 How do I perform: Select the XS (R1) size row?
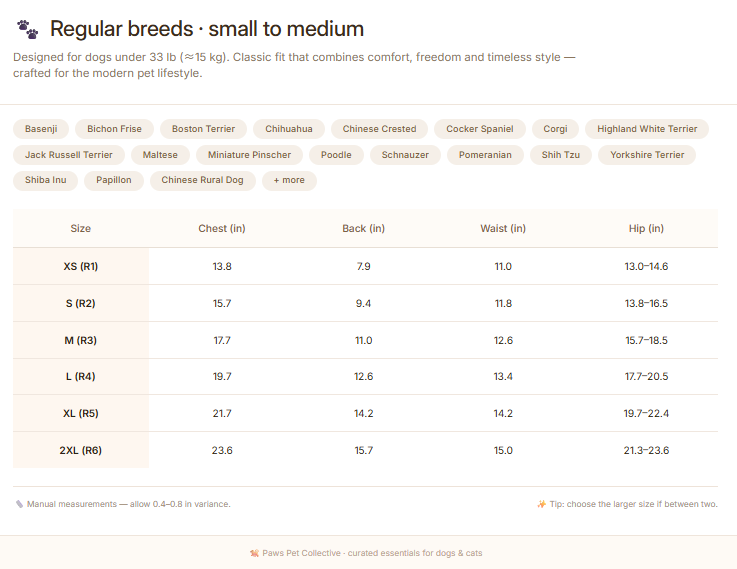click(x=365, y=266)
